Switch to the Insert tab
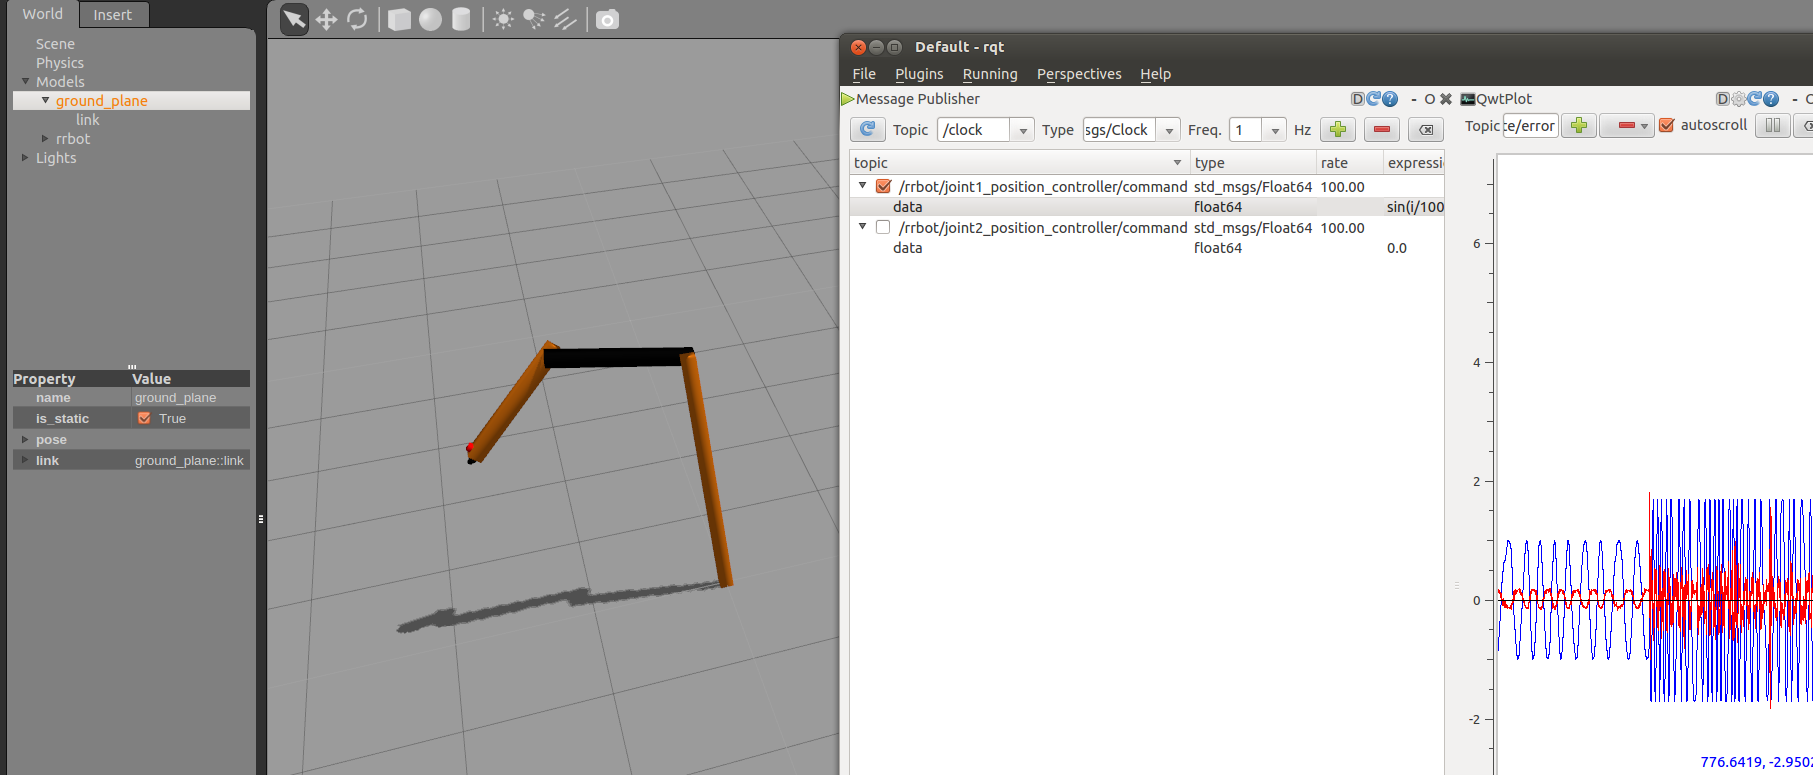1813x775 pixels. pos(112,15)
